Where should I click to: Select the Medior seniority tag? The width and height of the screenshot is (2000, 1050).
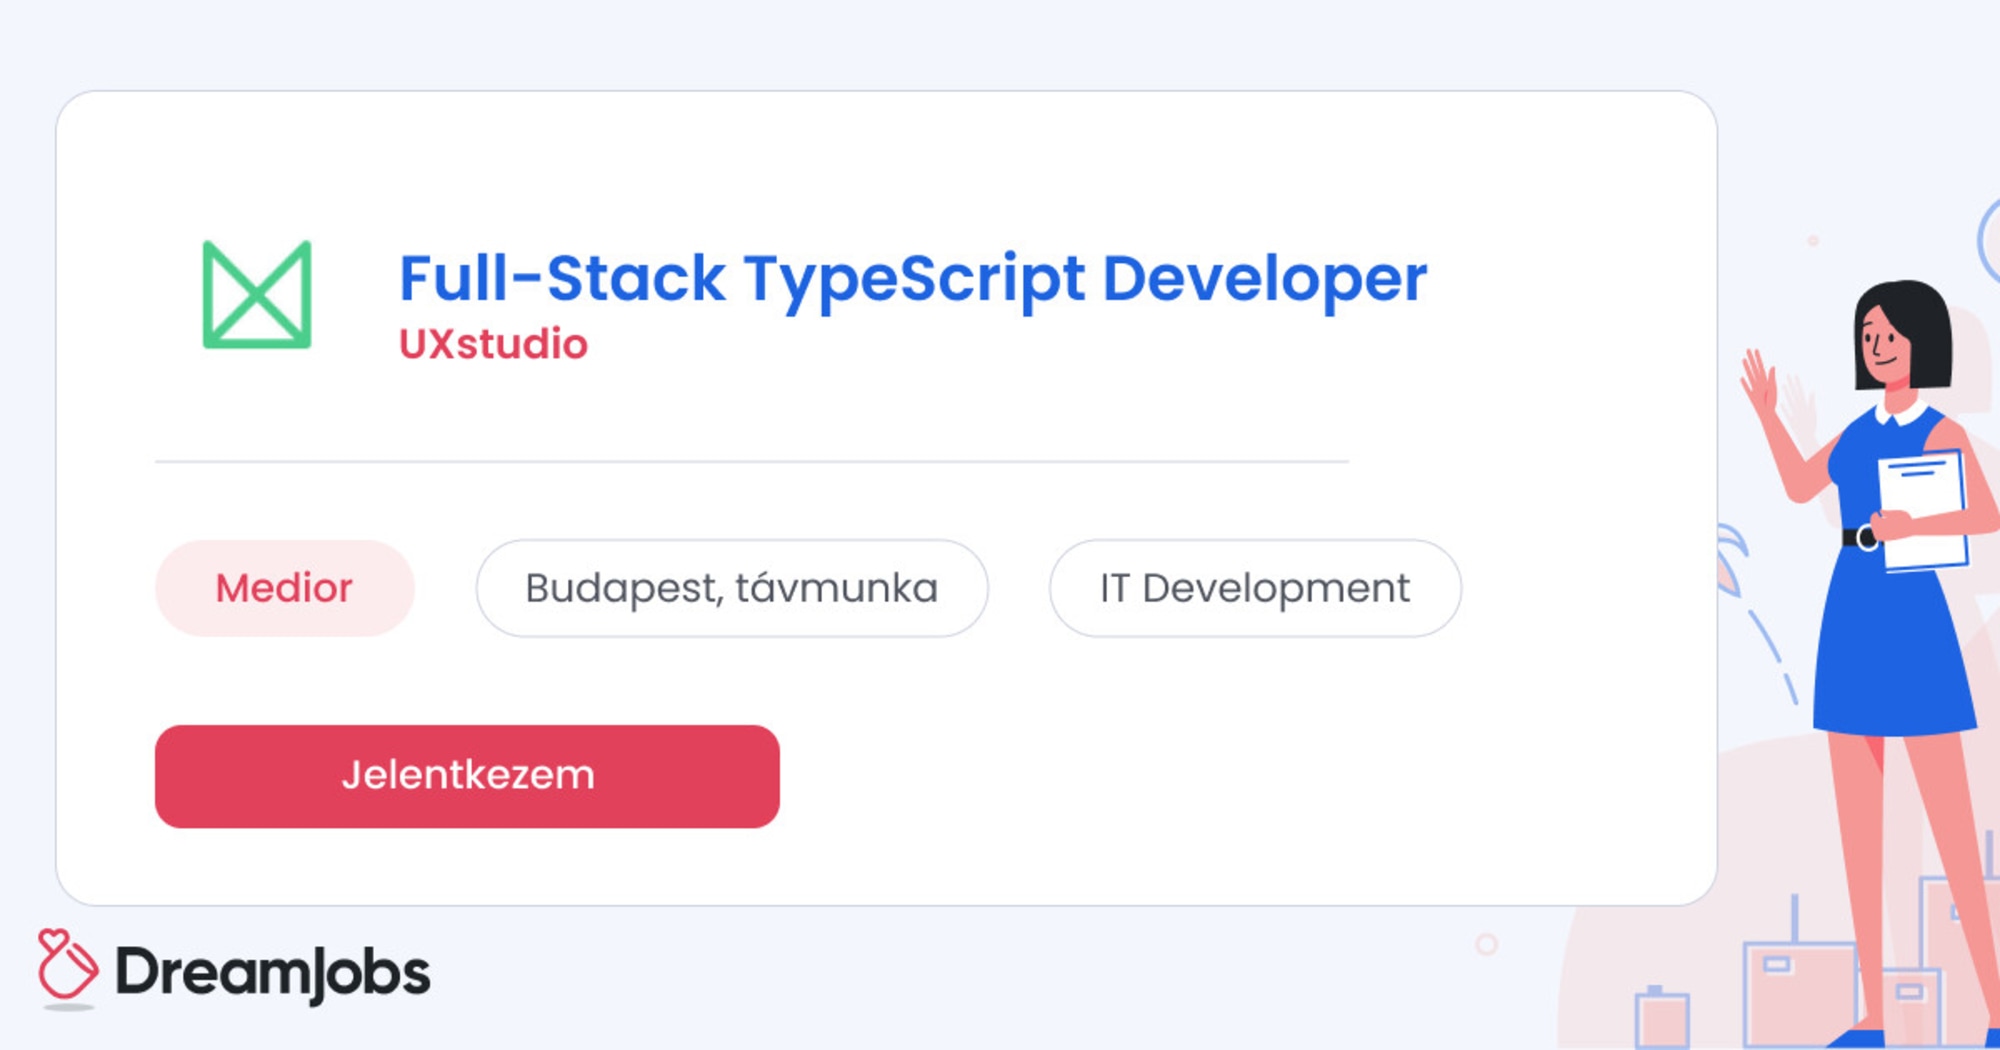coord(285,588)
